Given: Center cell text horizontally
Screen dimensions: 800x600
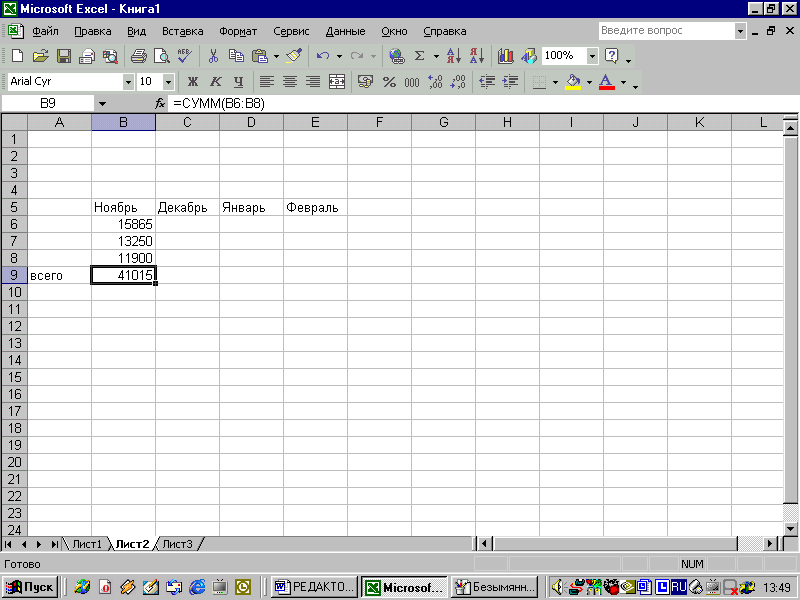Looking at the screenshot, I should pos(290,82).
